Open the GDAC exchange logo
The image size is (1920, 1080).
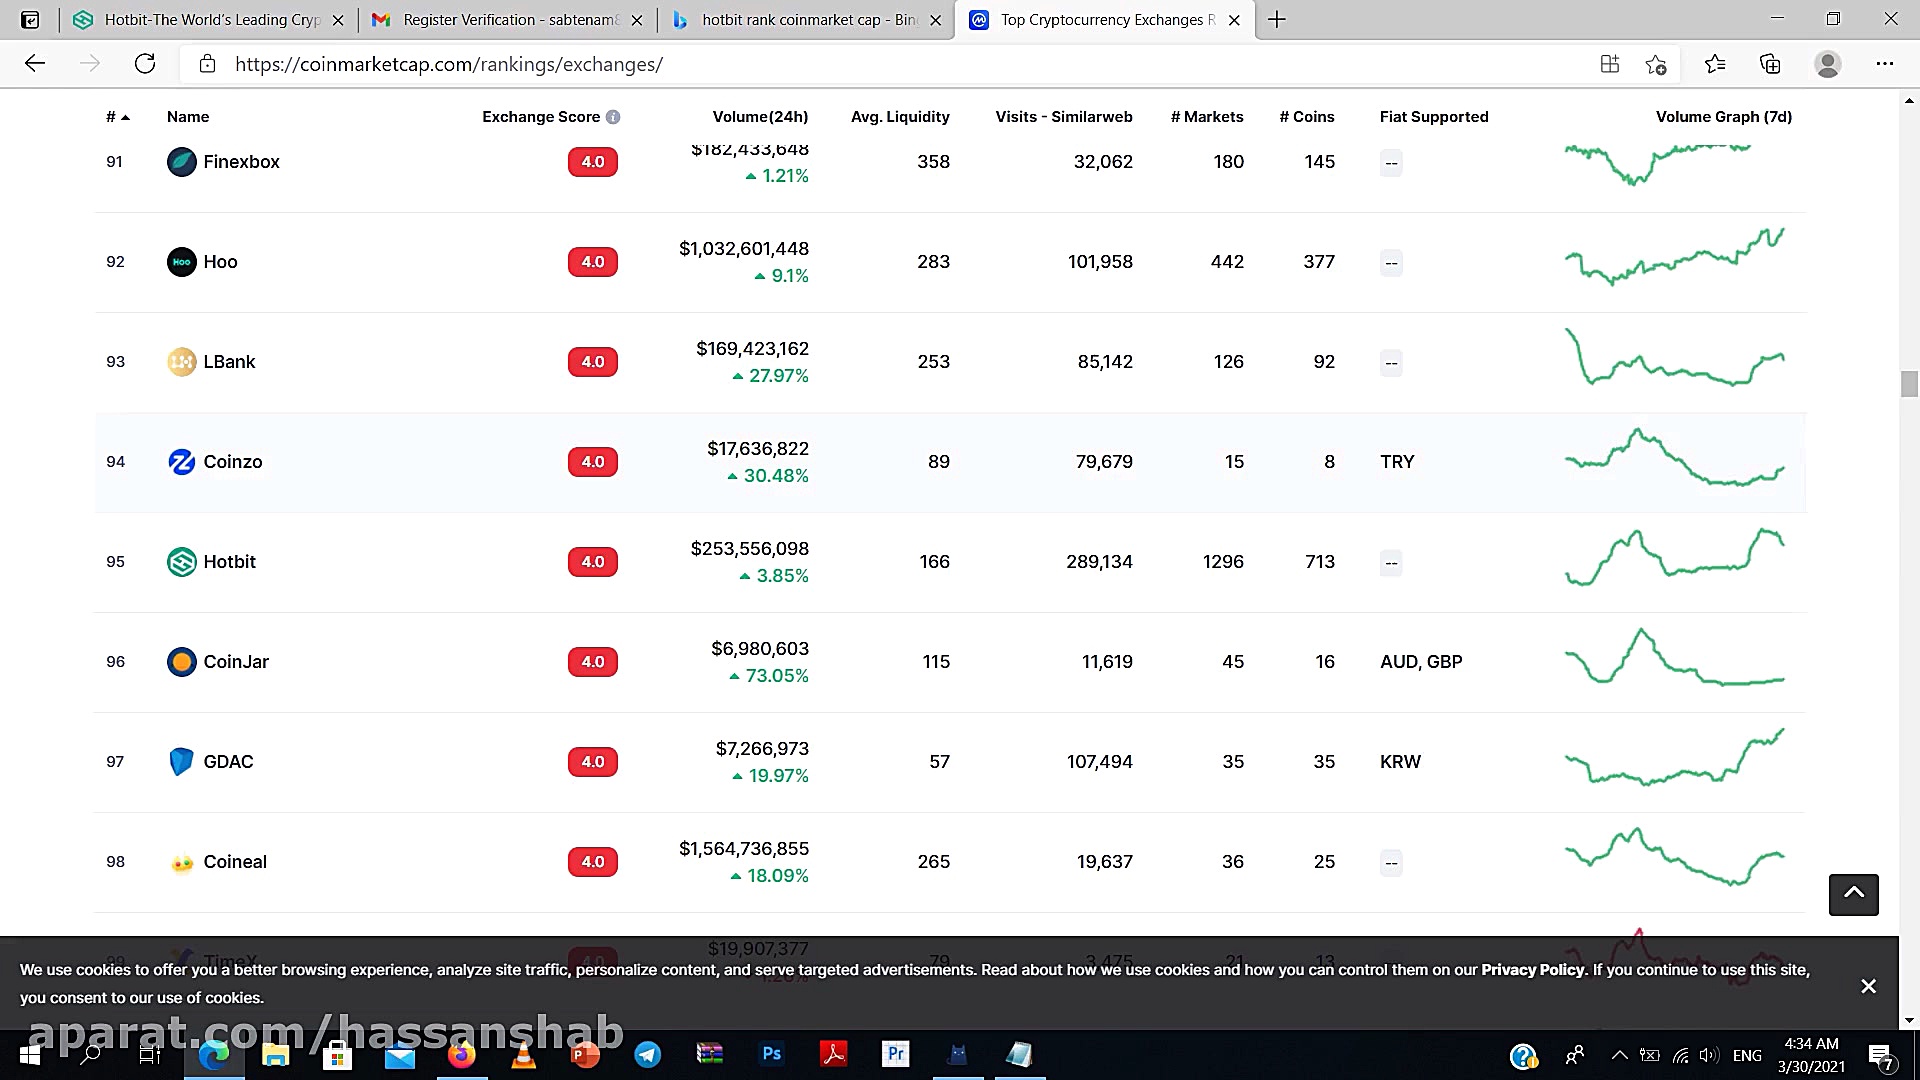tap(181, 762)
